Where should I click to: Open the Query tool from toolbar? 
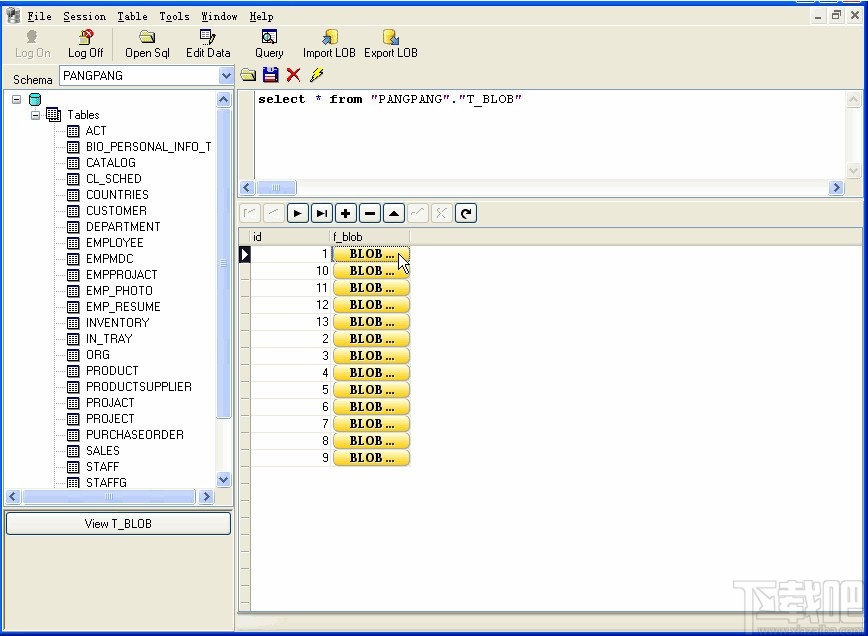268,44
